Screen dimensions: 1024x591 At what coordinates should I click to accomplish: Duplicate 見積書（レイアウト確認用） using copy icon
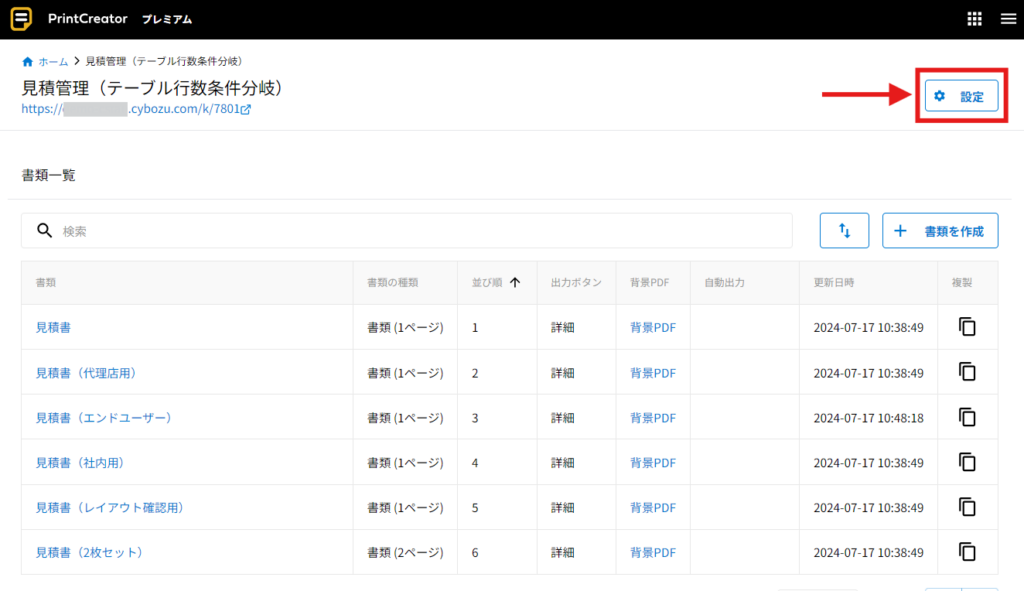[x=967, y=507]
